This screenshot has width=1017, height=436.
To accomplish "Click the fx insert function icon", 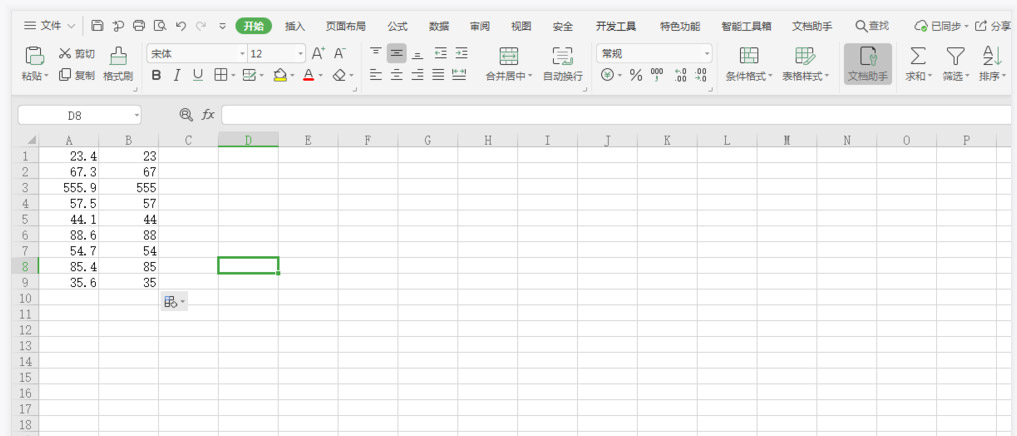I will (208, 115).
